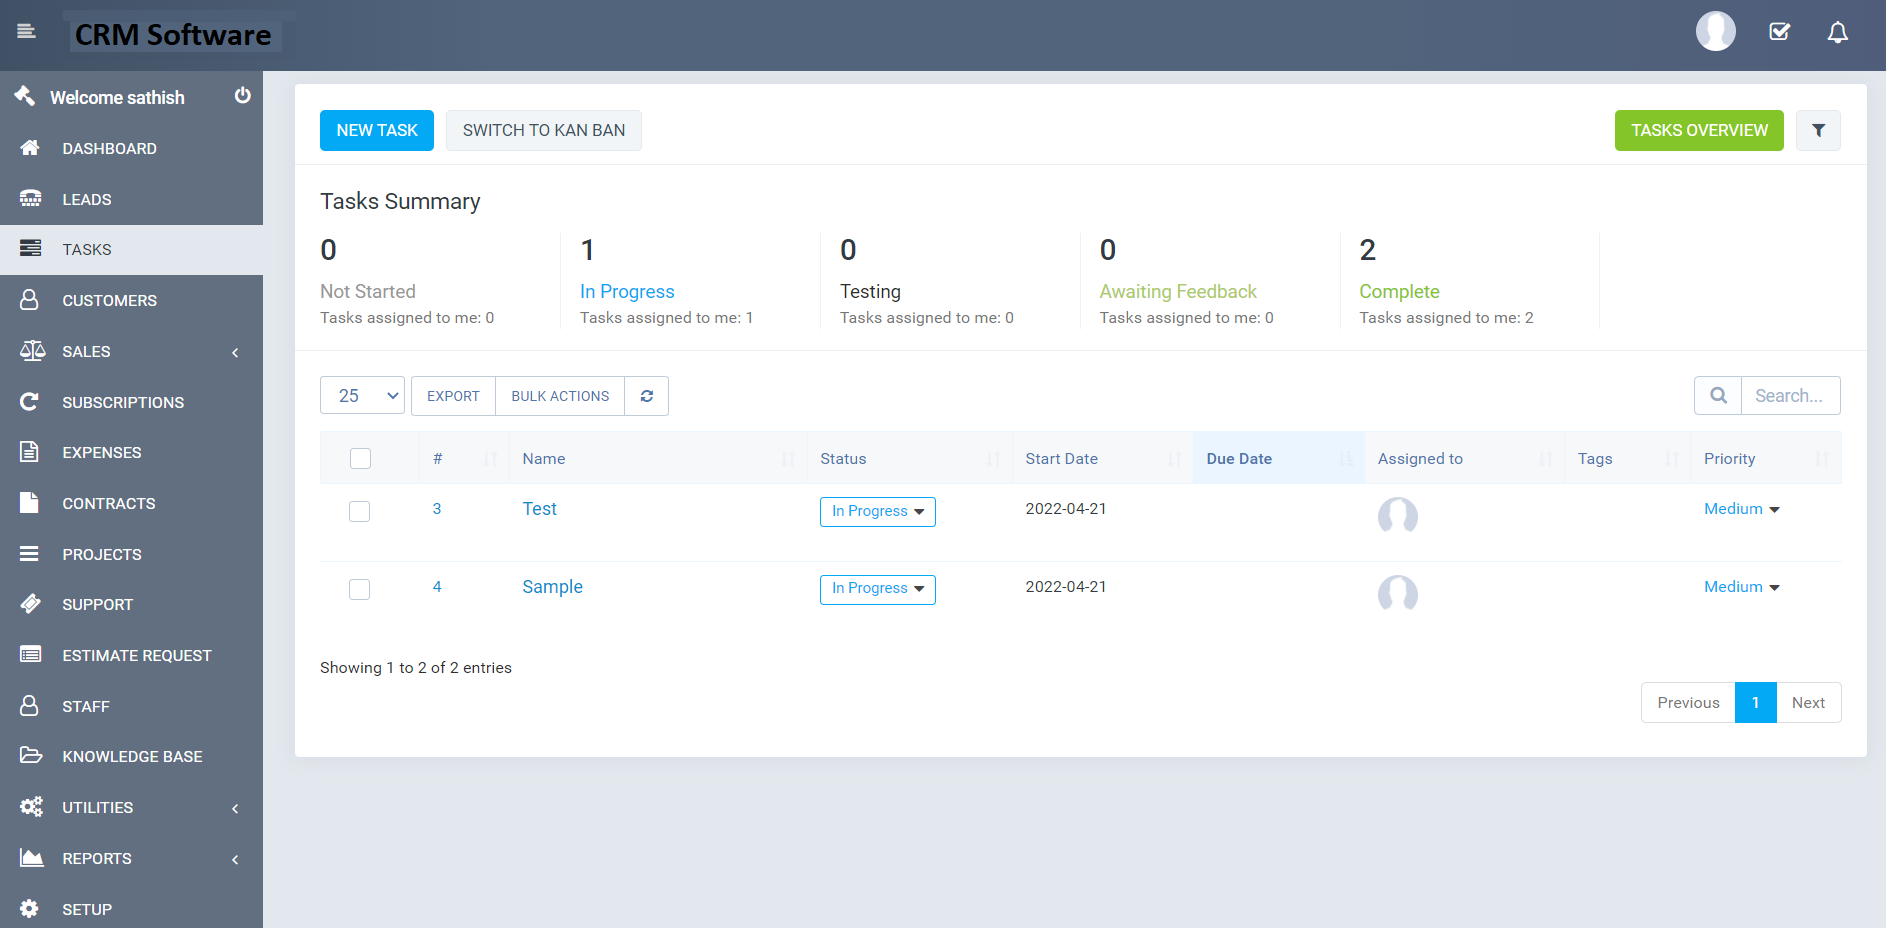Check the box for the Test task

click(360, 511)
